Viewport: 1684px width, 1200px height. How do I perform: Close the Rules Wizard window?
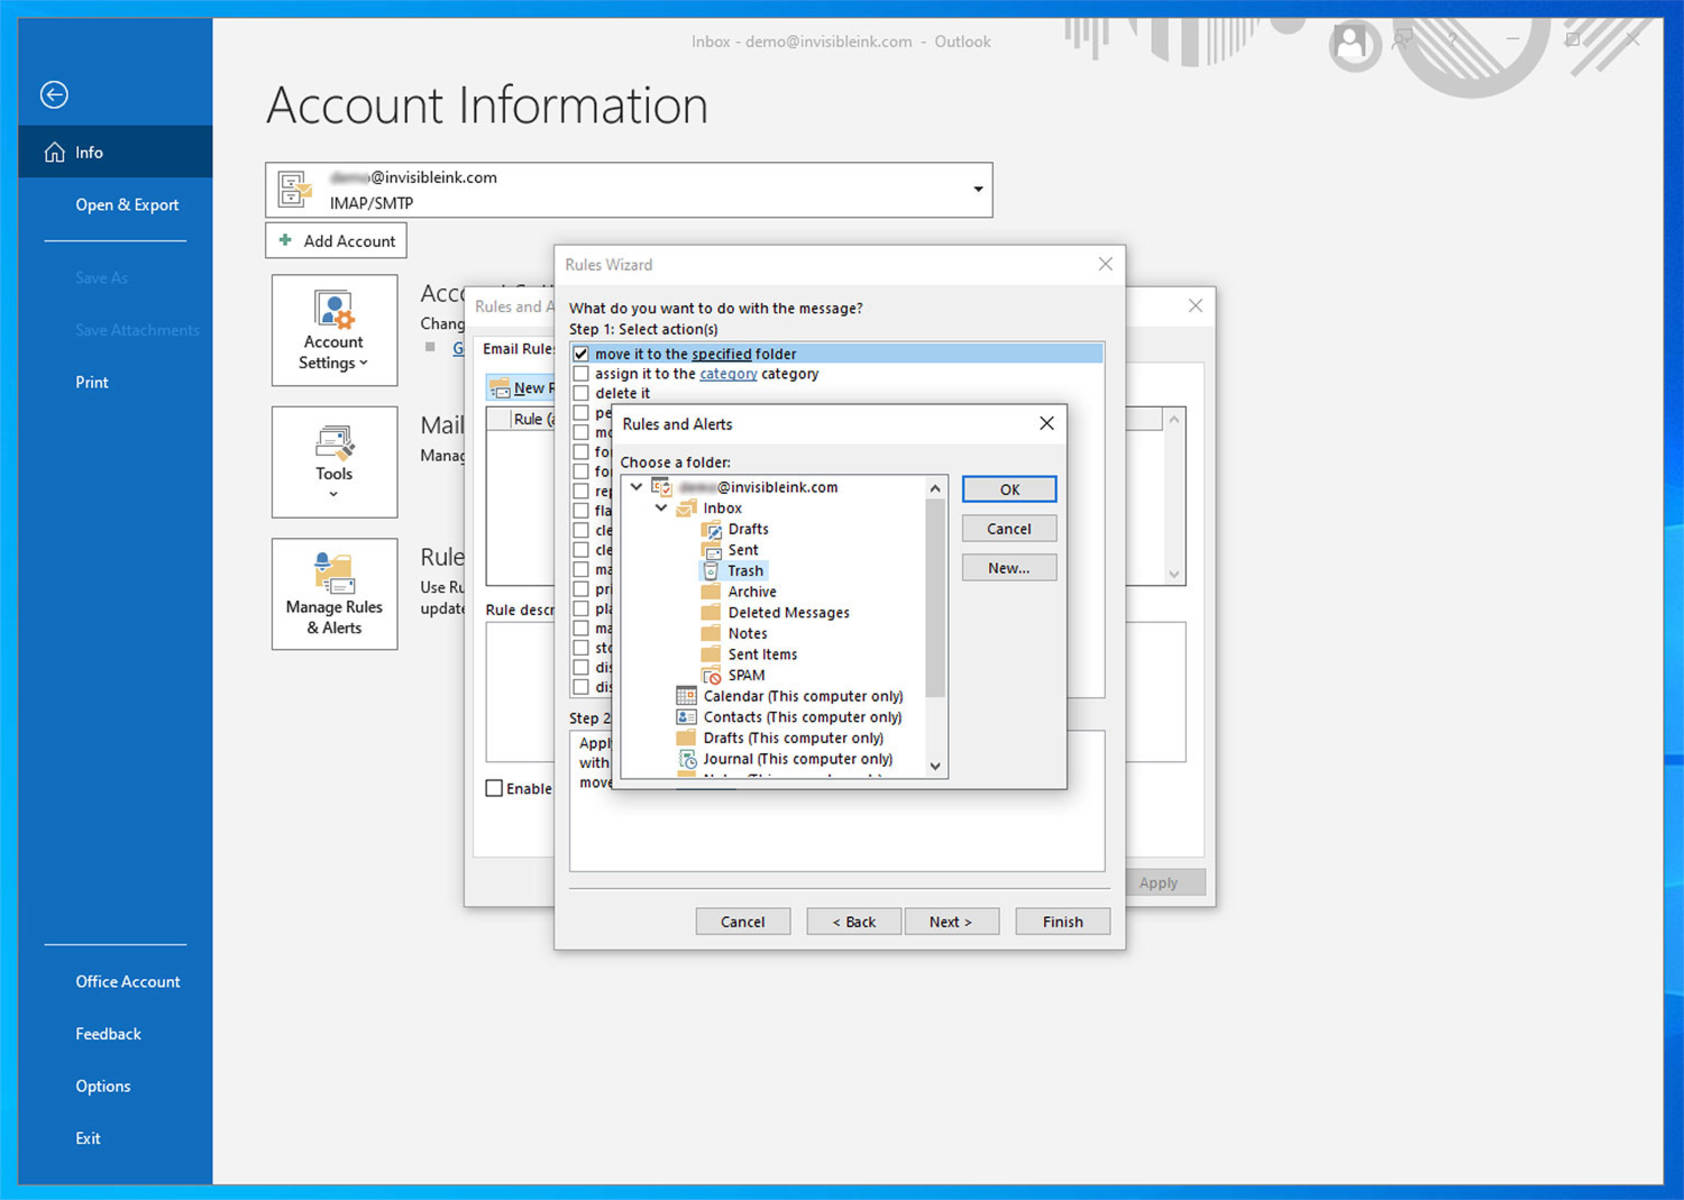pos(1105,264)
